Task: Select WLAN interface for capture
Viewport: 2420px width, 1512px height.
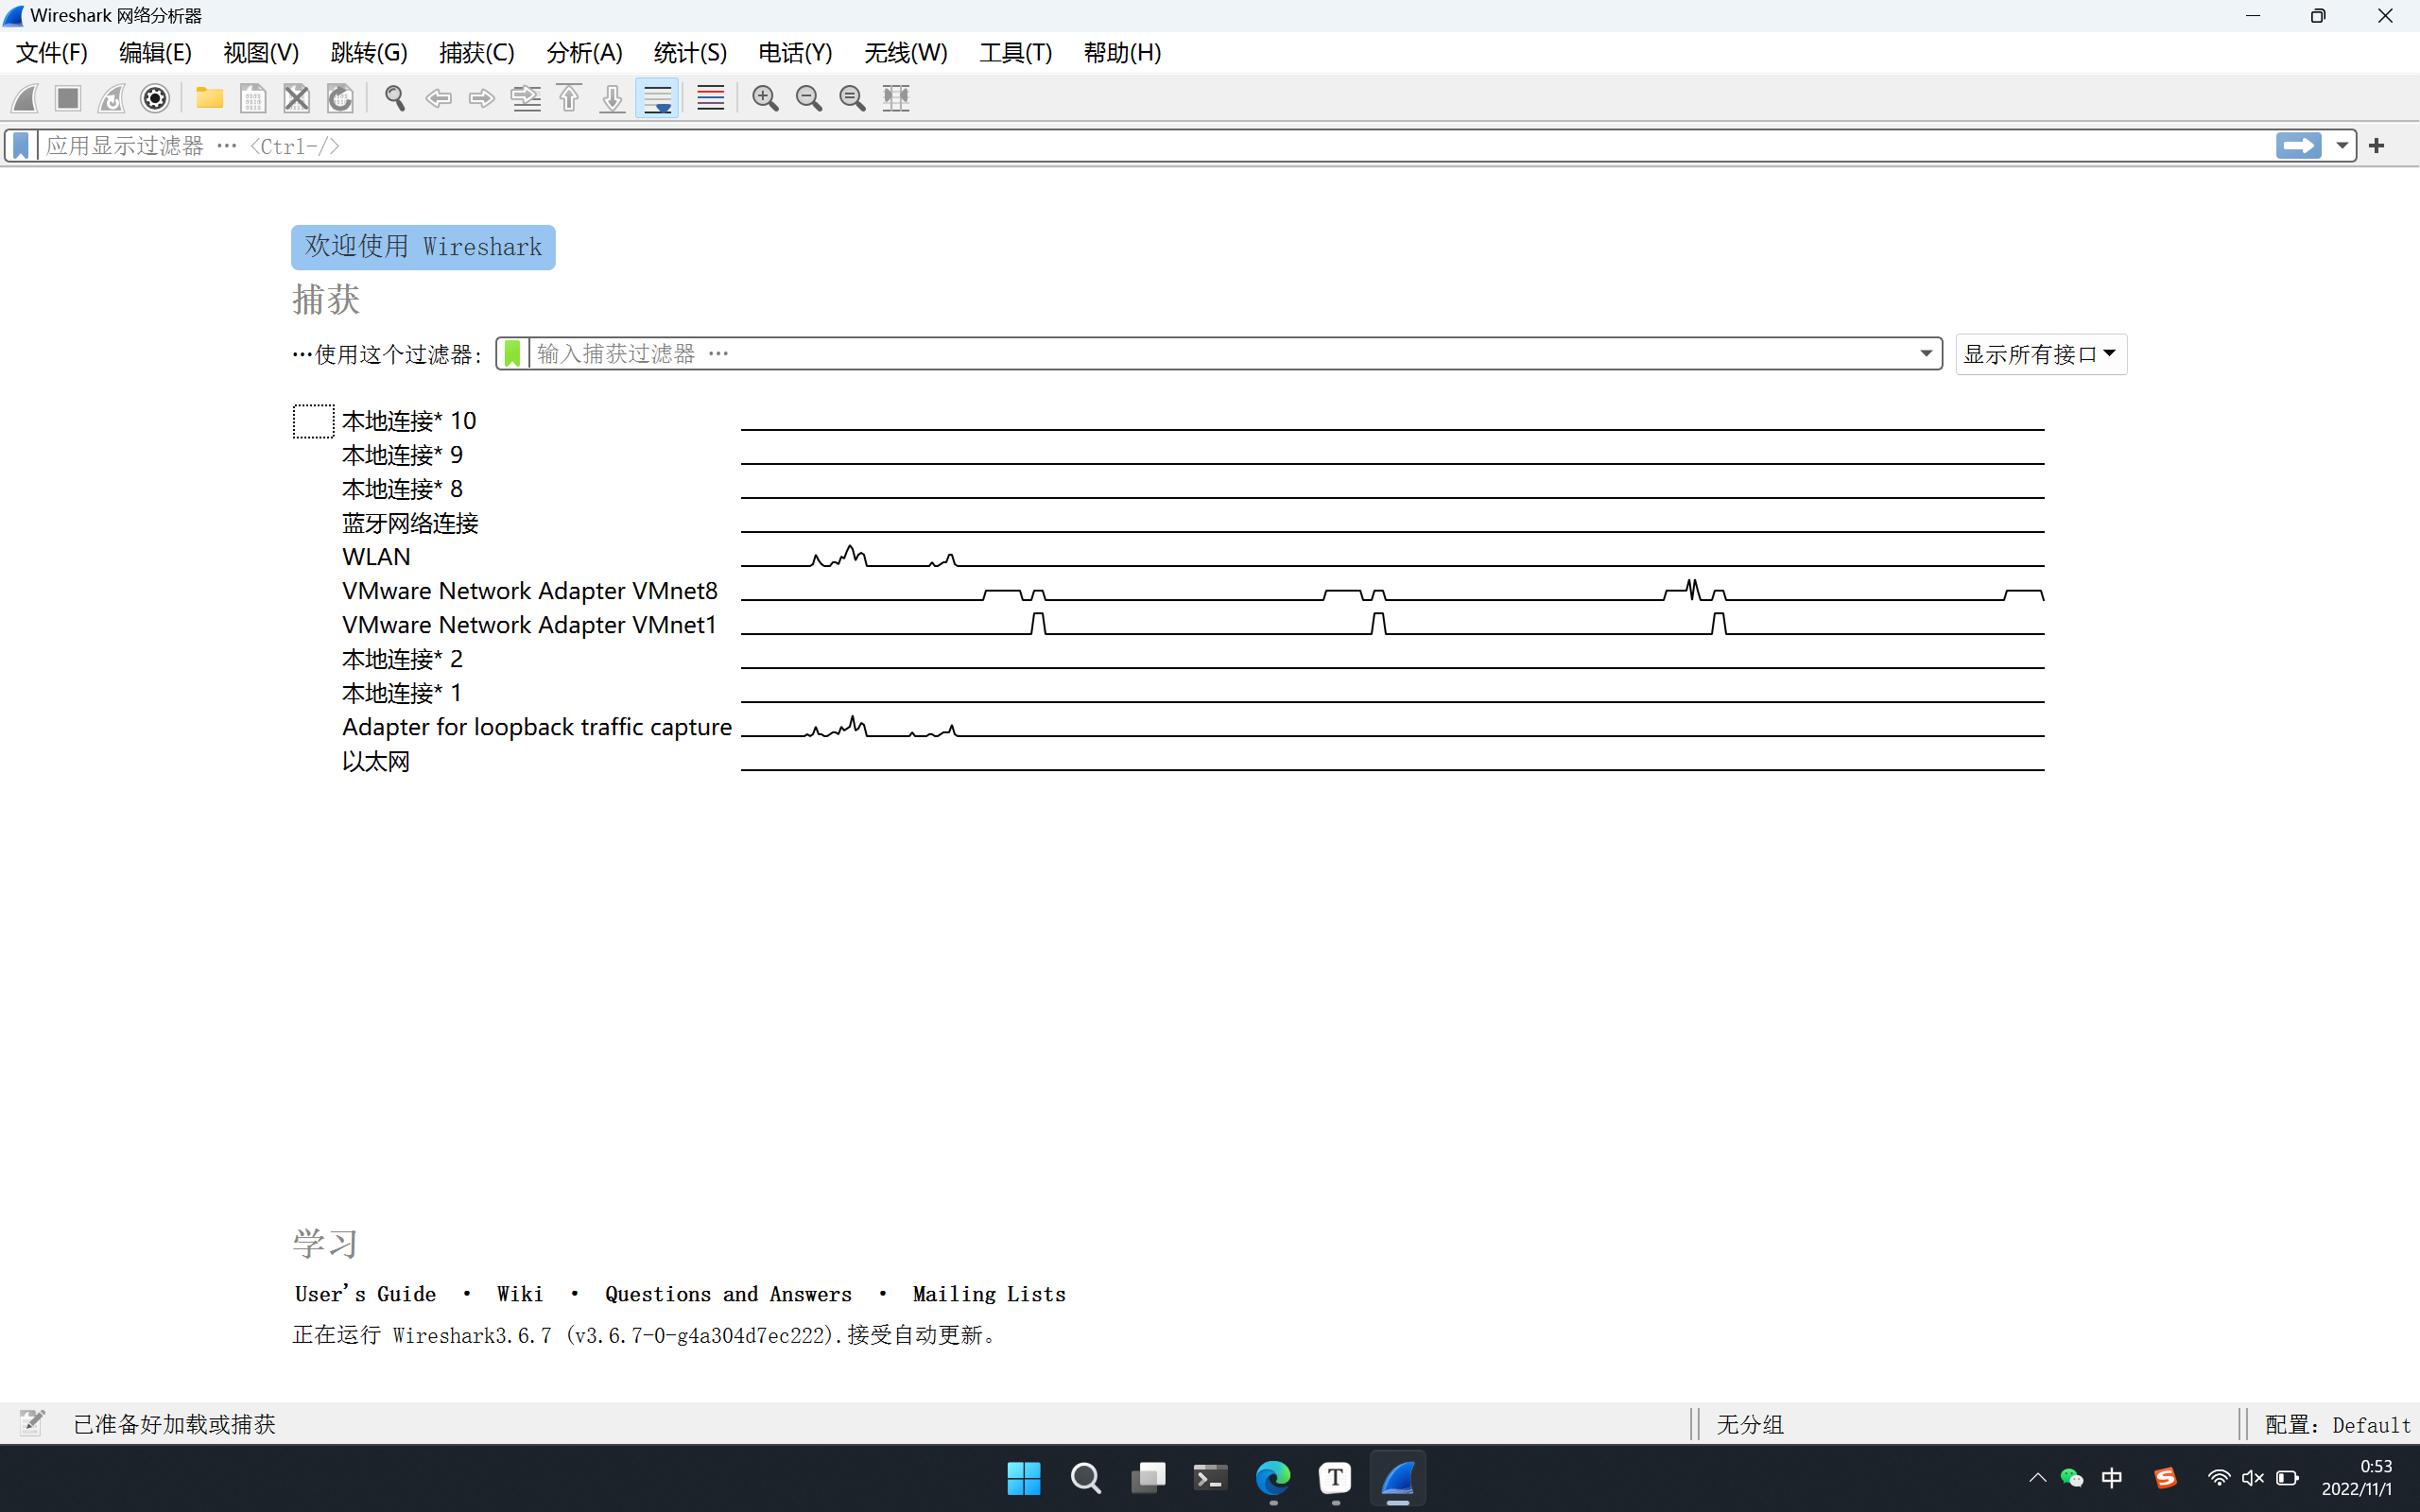Action: tap(374, 556)
